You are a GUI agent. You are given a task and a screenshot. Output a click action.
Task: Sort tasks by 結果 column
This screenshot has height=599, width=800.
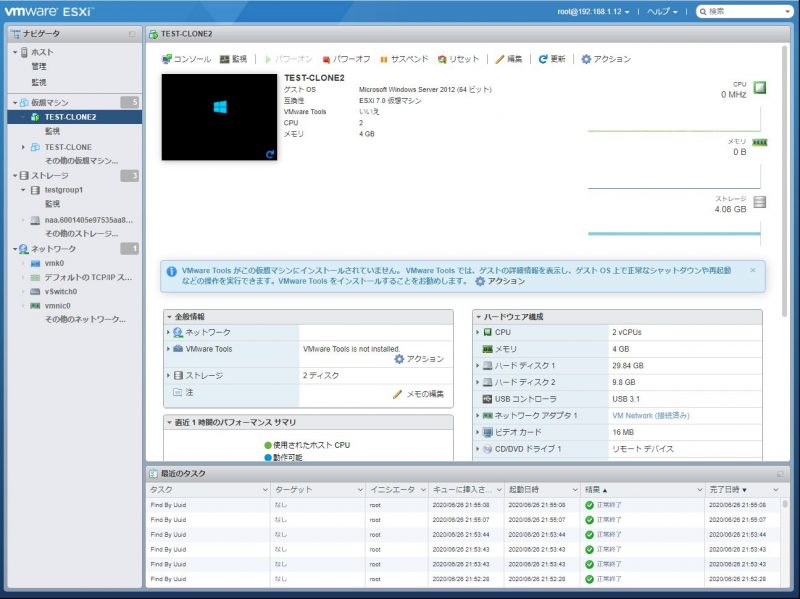tap(596, 490)
